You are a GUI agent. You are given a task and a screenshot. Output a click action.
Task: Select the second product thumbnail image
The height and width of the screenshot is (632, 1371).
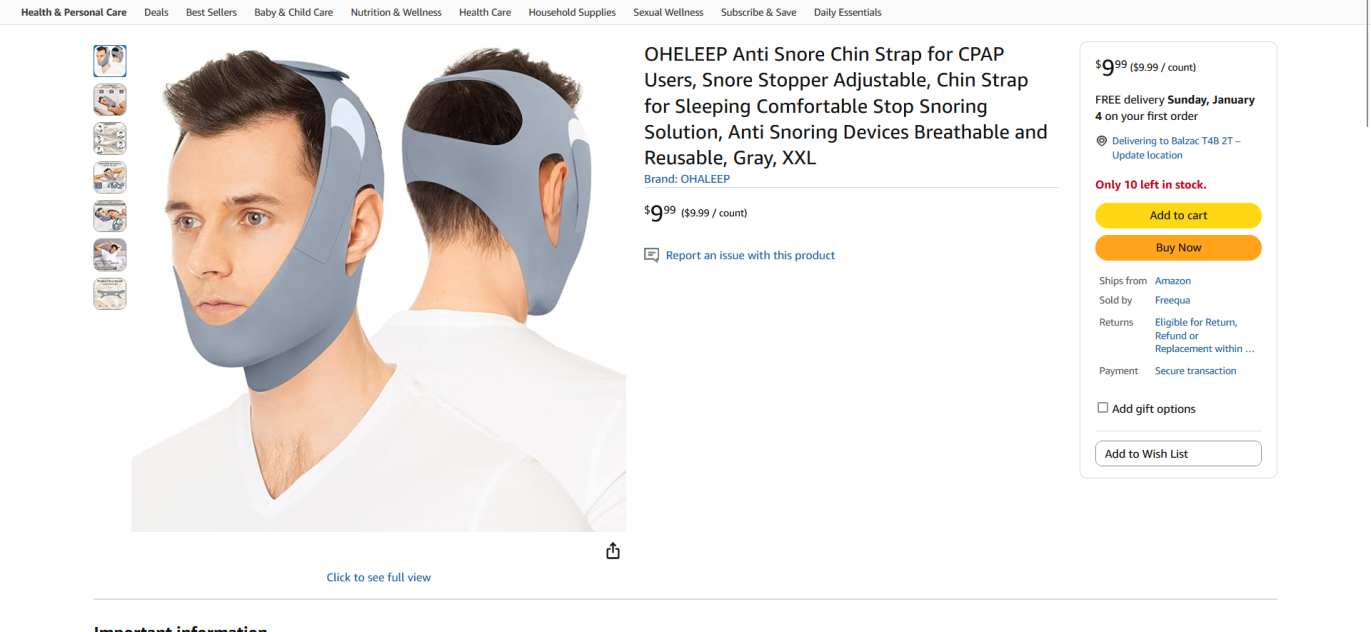[x=110, y=100]
